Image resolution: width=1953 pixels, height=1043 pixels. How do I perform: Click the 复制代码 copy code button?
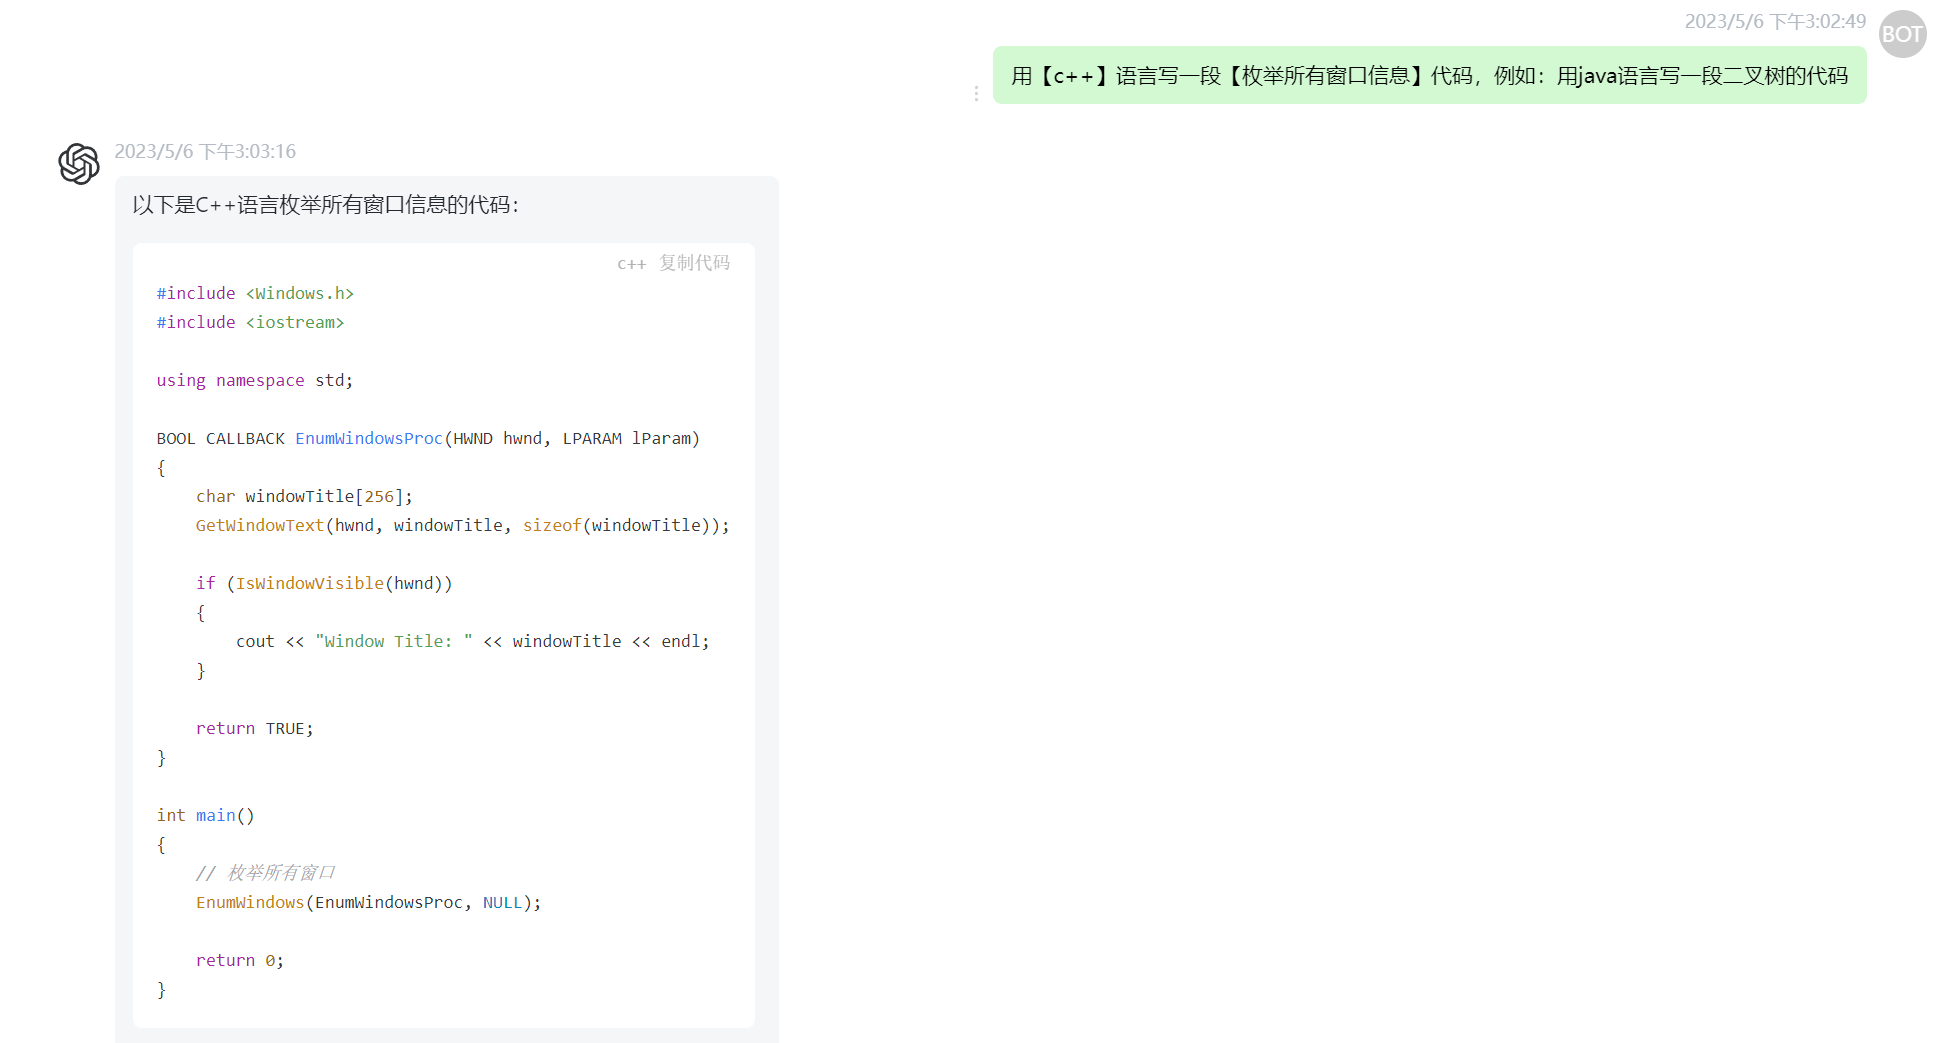point(694,263)
